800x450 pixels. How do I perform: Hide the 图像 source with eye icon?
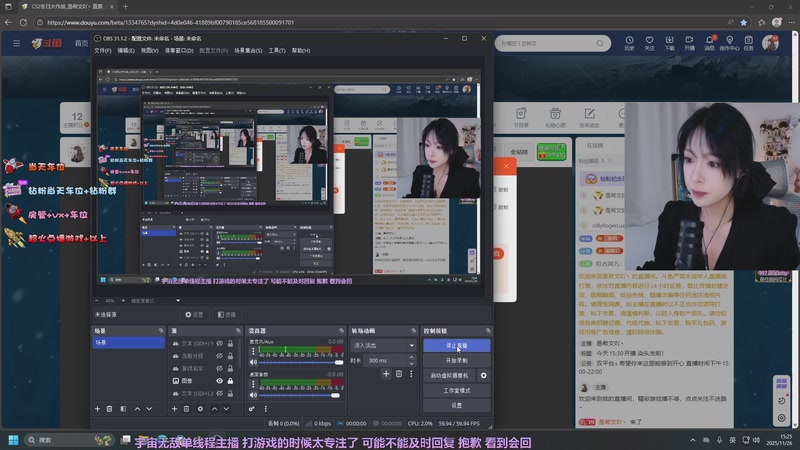coord(219,381)
